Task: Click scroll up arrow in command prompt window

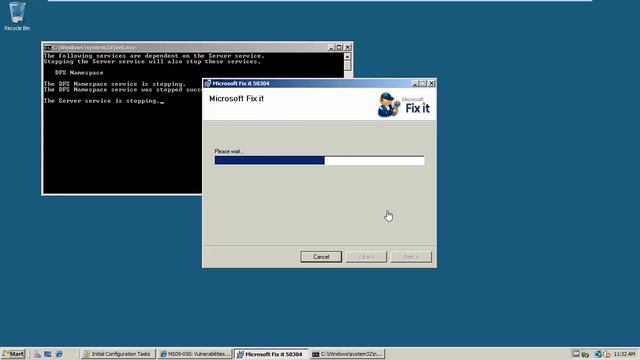Action: [347, 56]
